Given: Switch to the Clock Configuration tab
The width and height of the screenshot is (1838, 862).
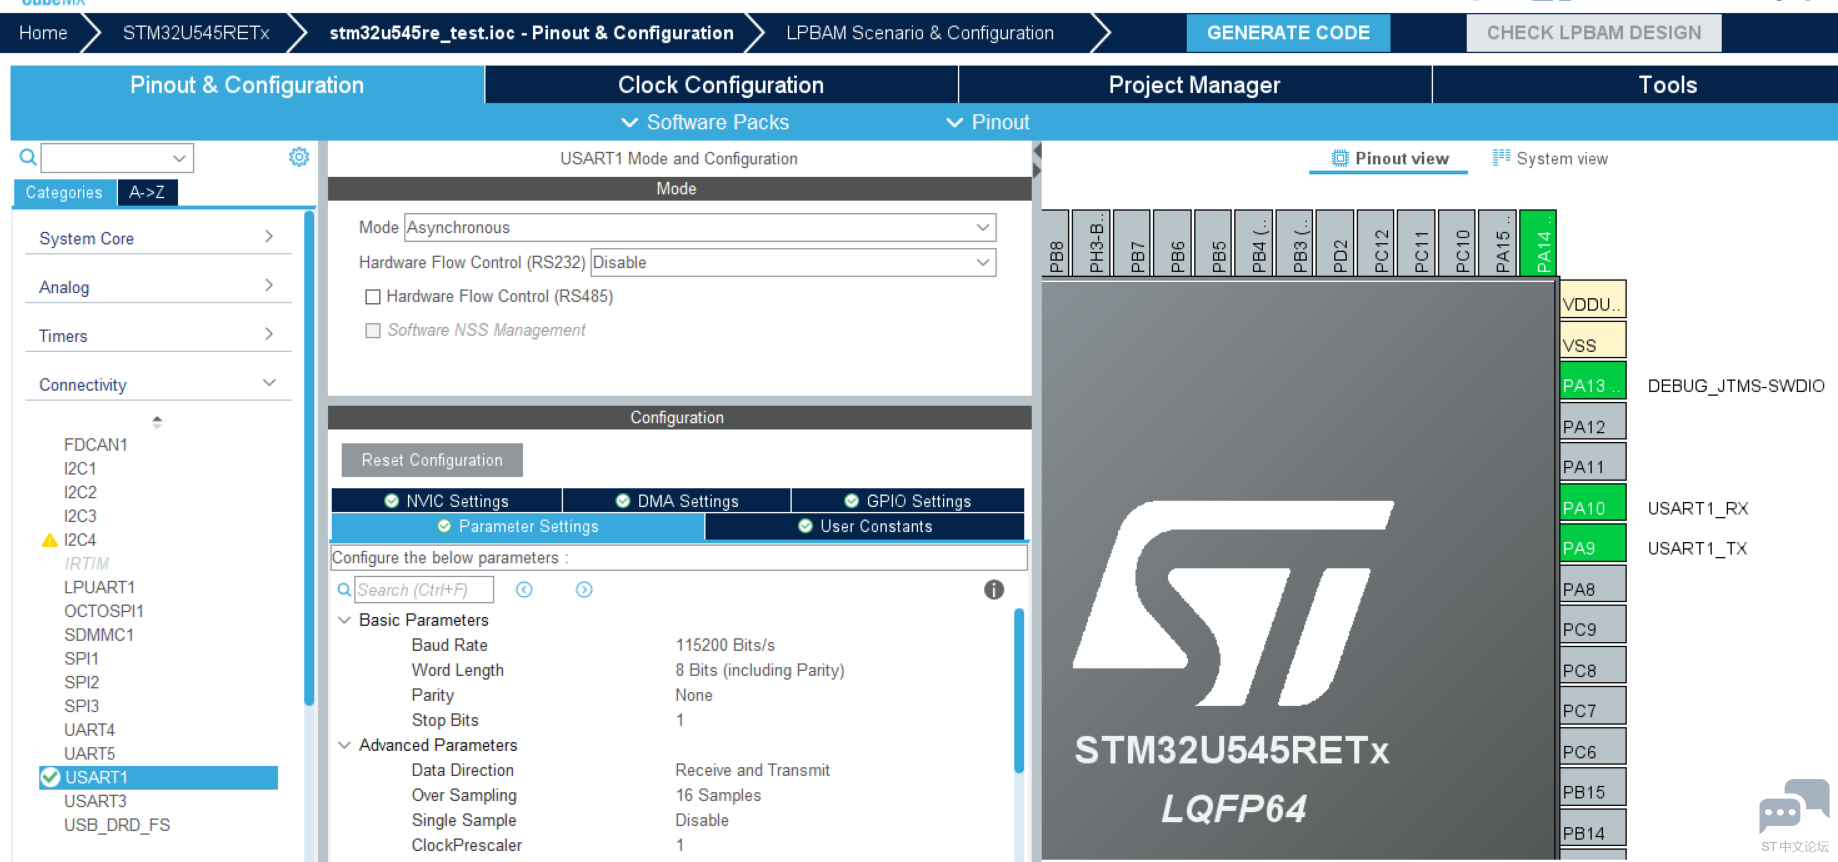Looking at the screenshot, I should [721, 85].
